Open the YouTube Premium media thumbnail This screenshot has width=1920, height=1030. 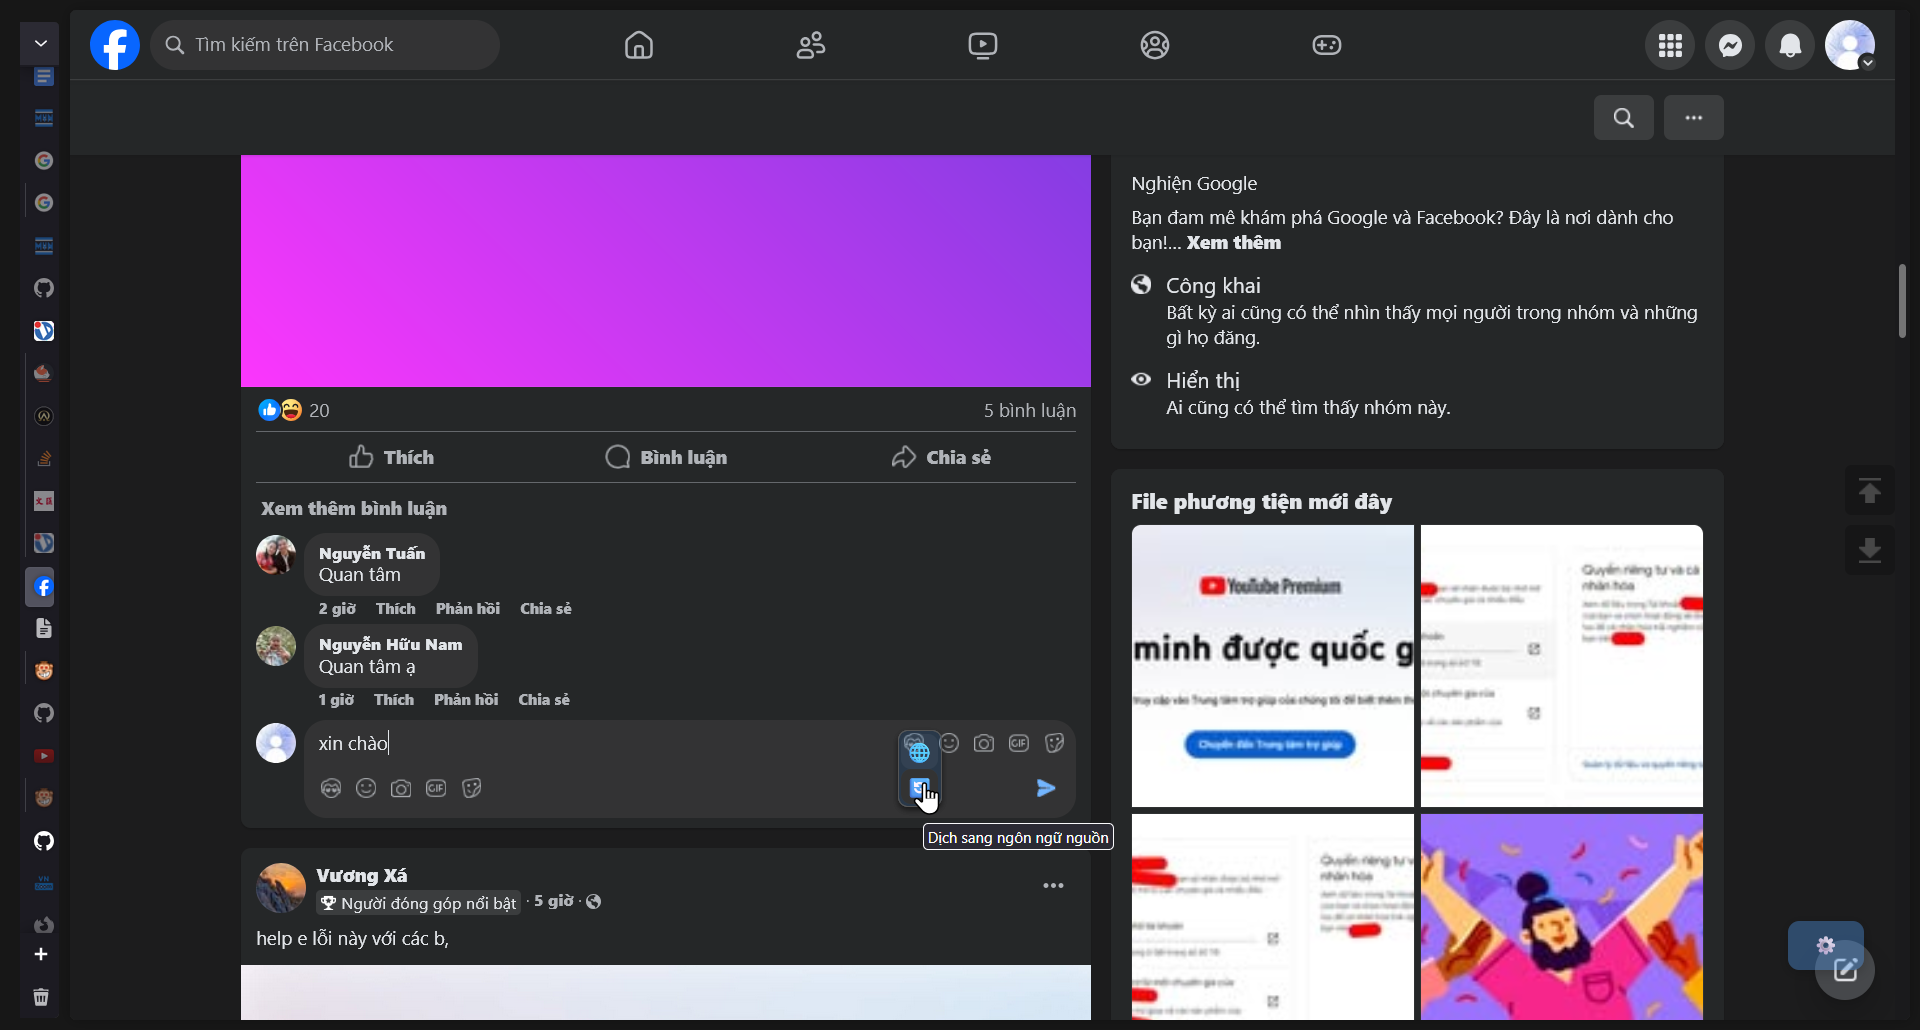(1273, 666)
